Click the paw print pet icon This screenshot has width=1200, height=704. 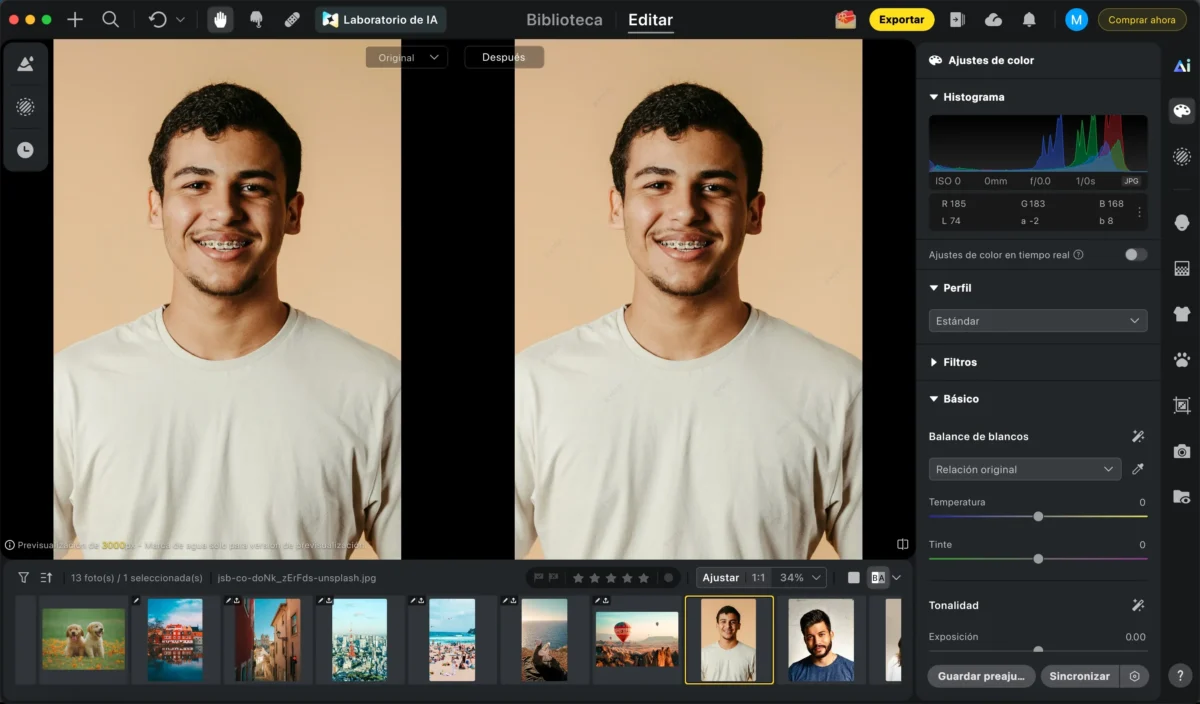[x=1182, y=360]
